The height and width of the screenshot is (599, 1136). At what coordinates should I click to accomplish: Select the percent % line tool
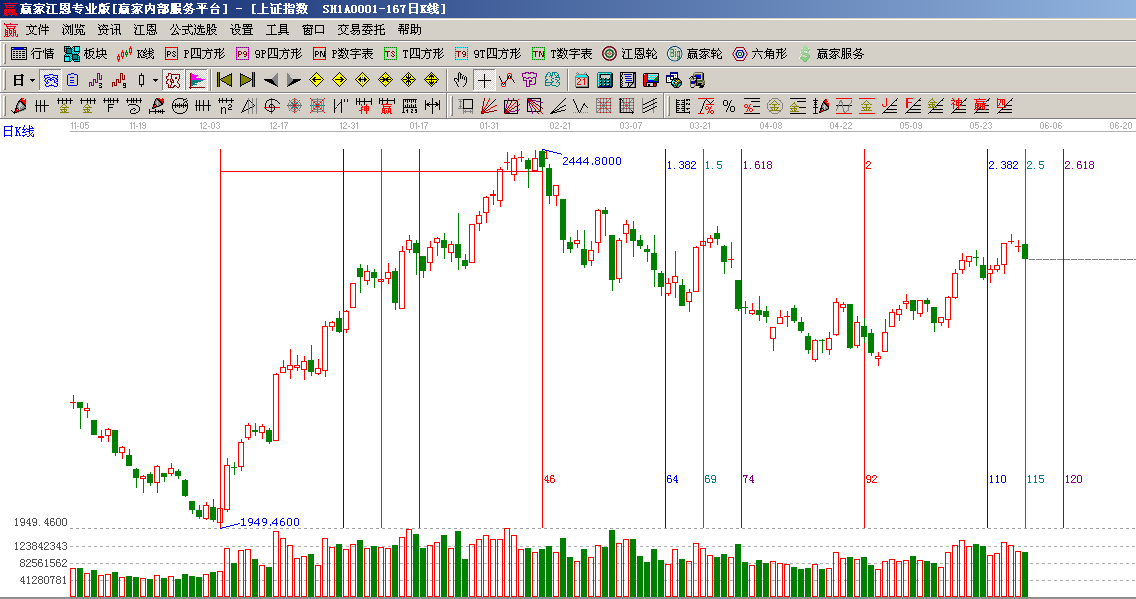coord(729,106)
